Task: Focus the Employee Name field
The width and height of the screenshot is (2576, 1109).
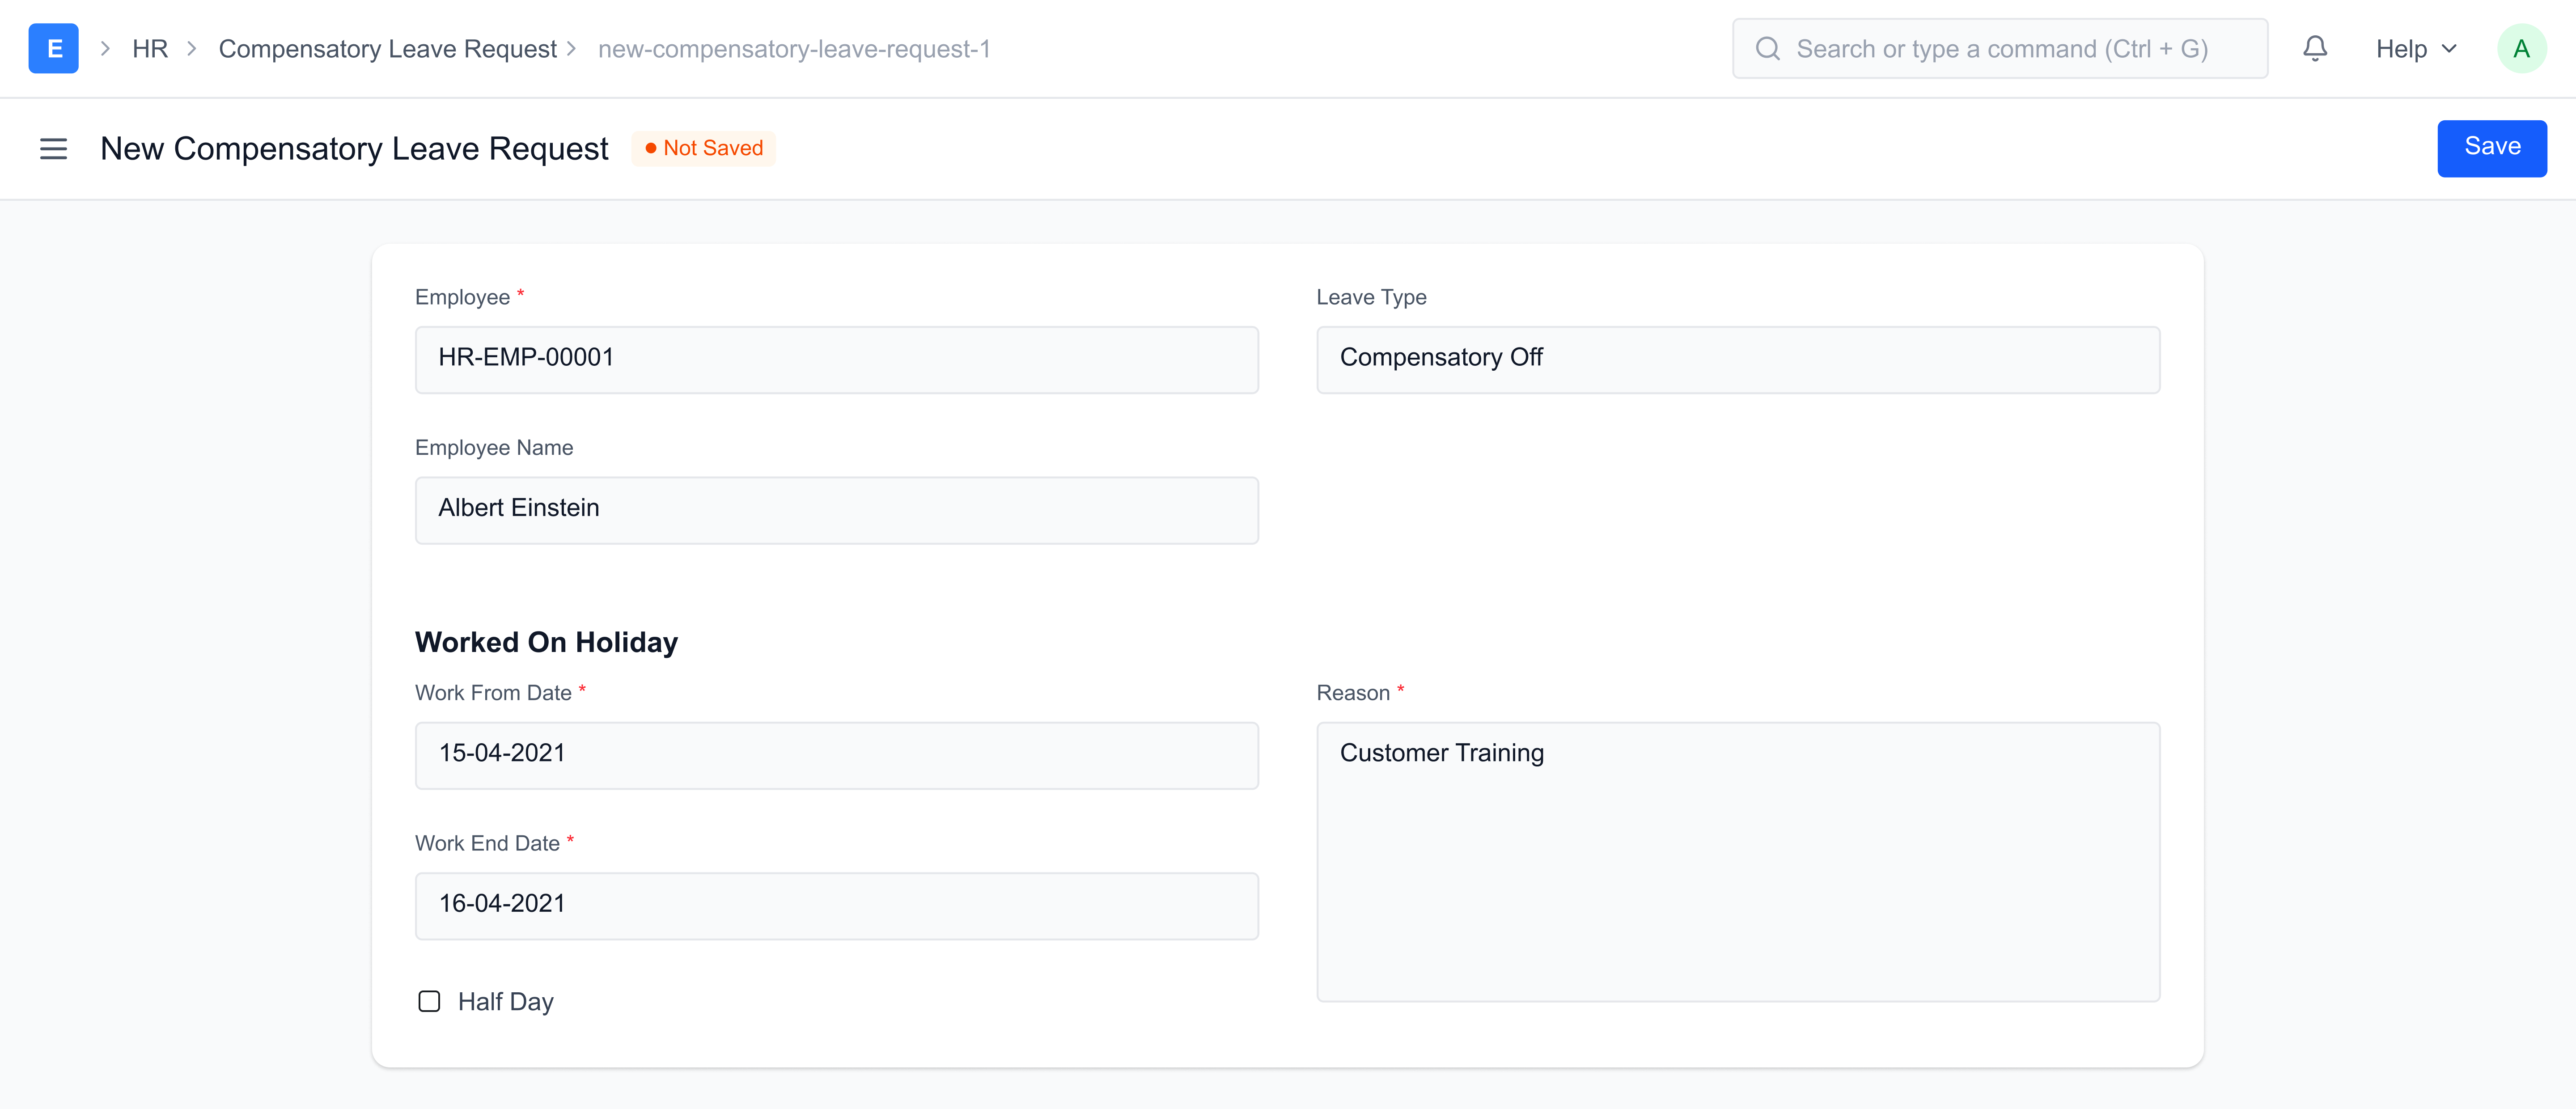Action: [836, 509]
